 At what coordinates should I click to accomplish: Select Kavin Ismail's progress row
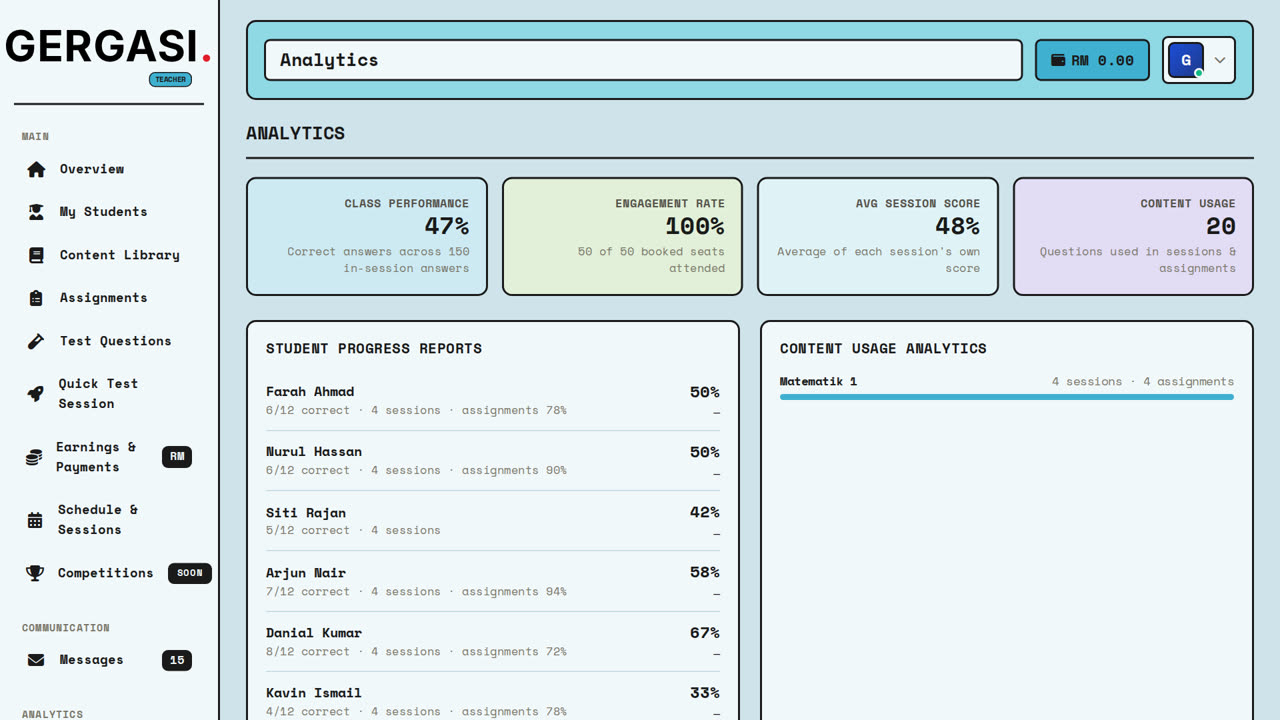tap(493, 697)
